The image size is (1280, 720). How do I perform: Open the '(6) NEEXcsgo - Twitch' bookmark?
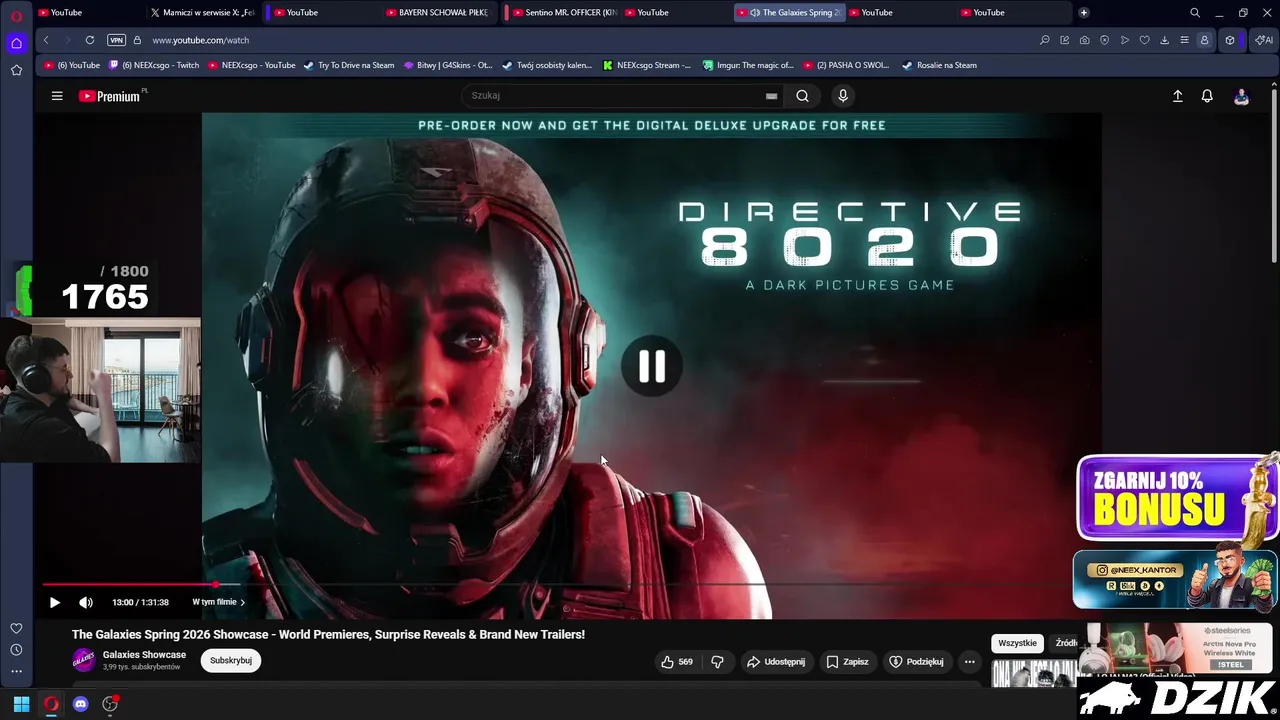(154, 65)
